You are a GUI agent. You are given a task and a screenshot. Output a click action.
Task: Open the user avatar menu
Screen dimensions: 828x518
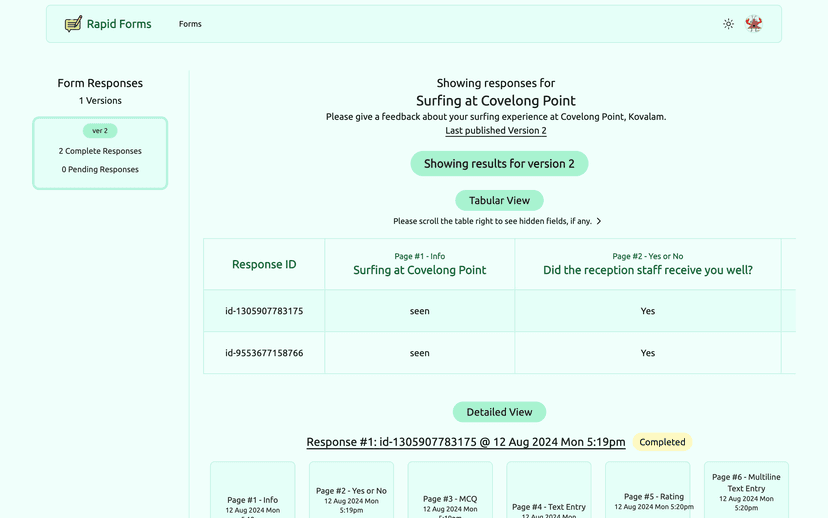(x=754, y=24)
